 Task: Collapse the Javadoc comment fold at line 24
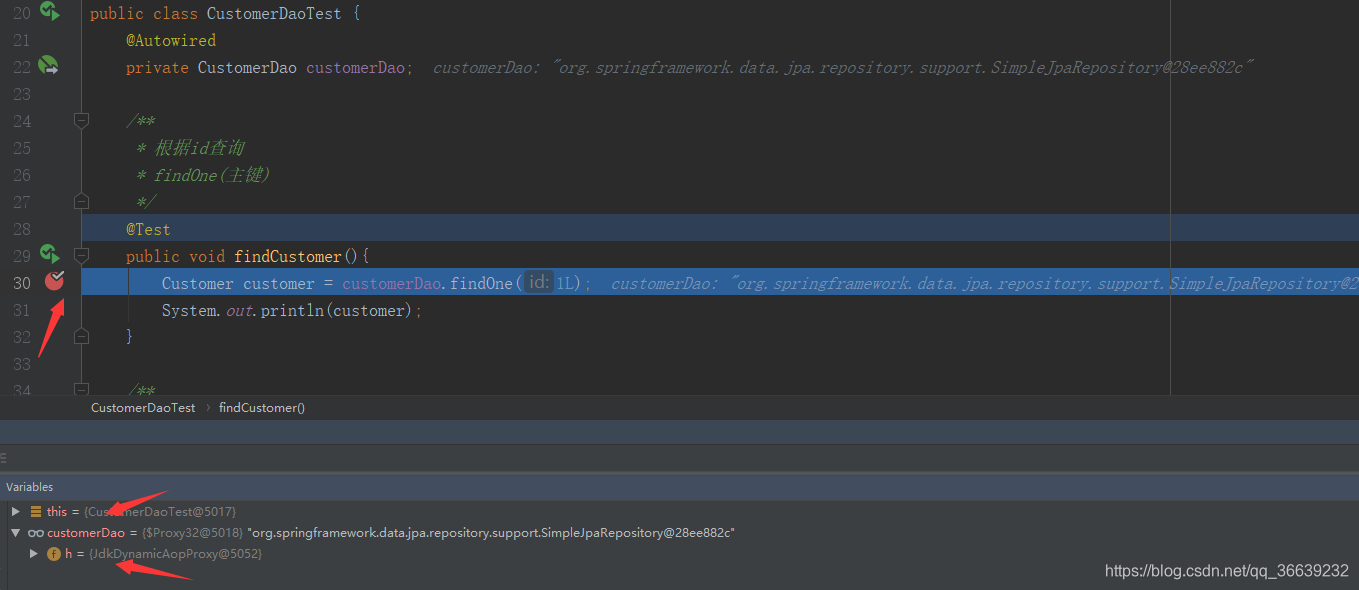(81, 120)
